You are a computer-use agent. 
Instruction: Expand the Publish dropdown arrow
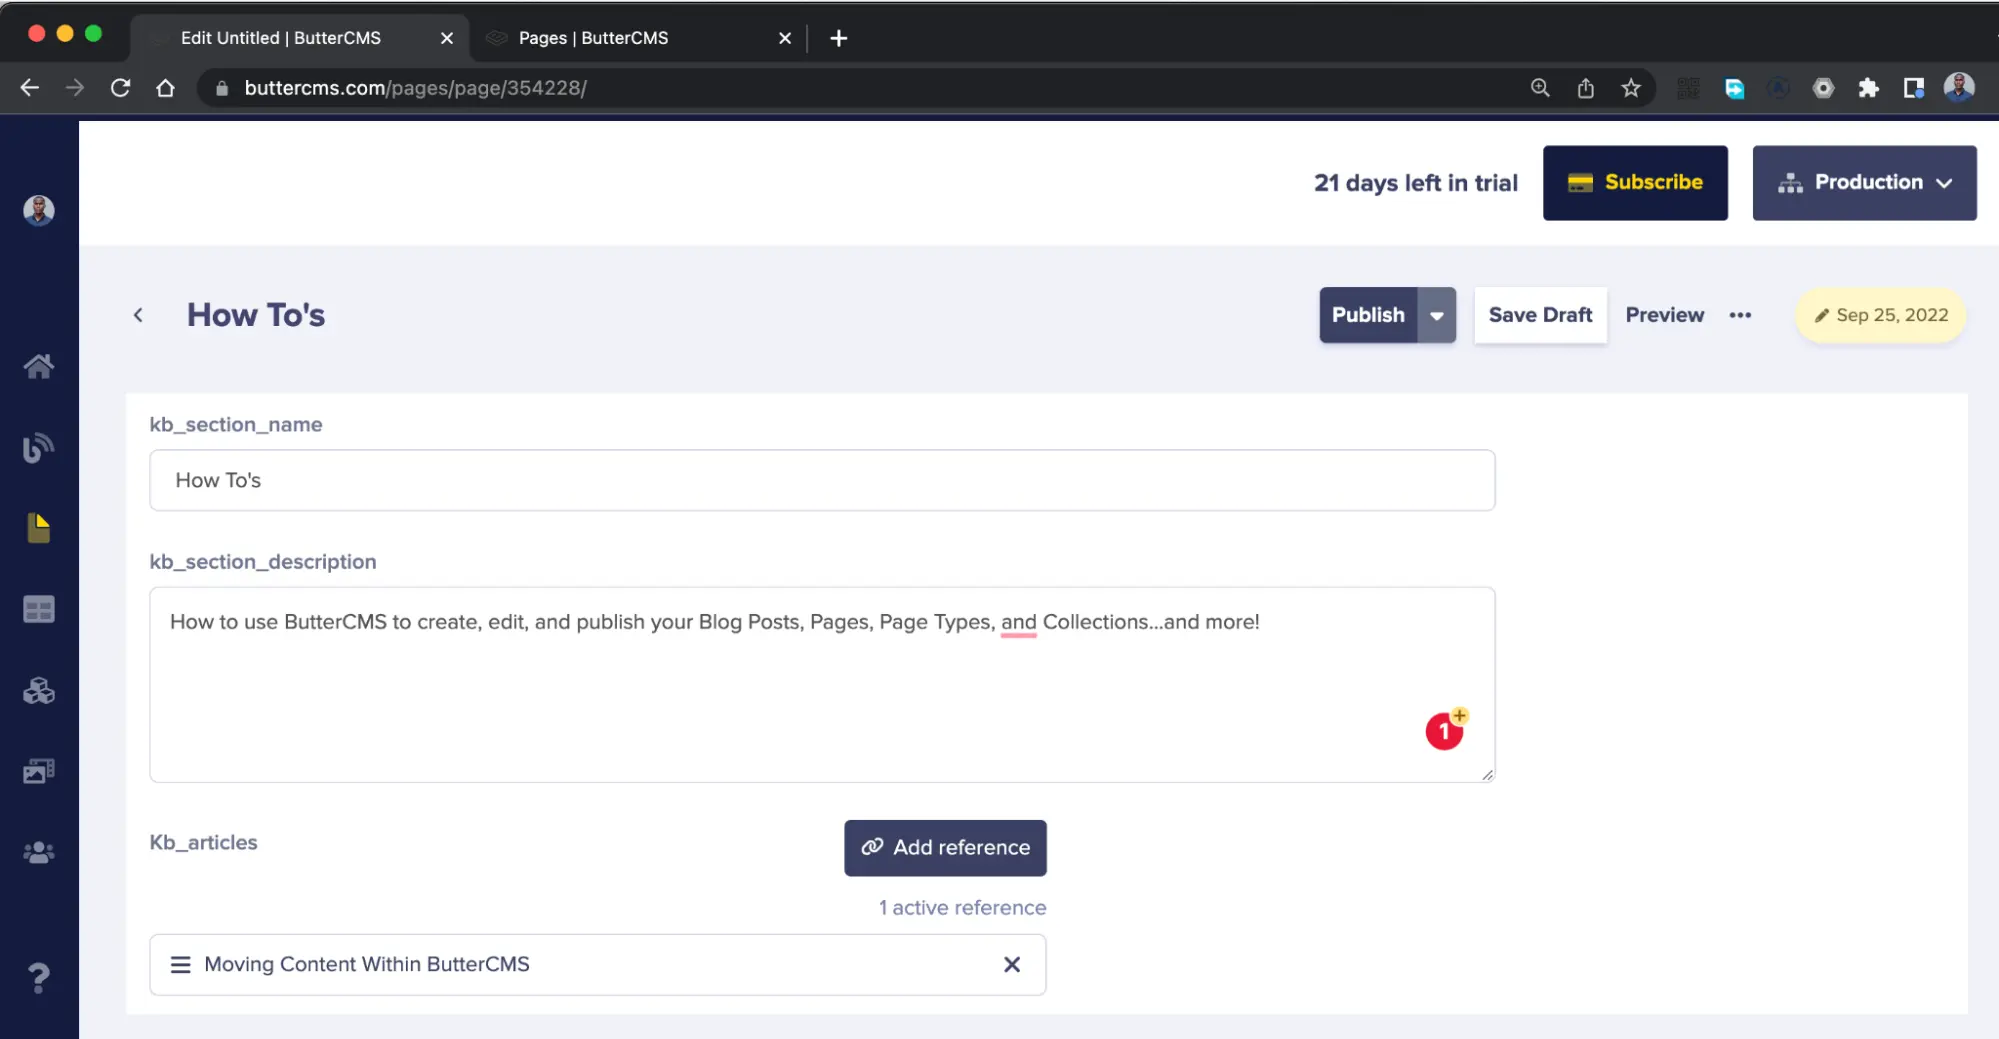pyautogui.click(x=1437, y=315)
